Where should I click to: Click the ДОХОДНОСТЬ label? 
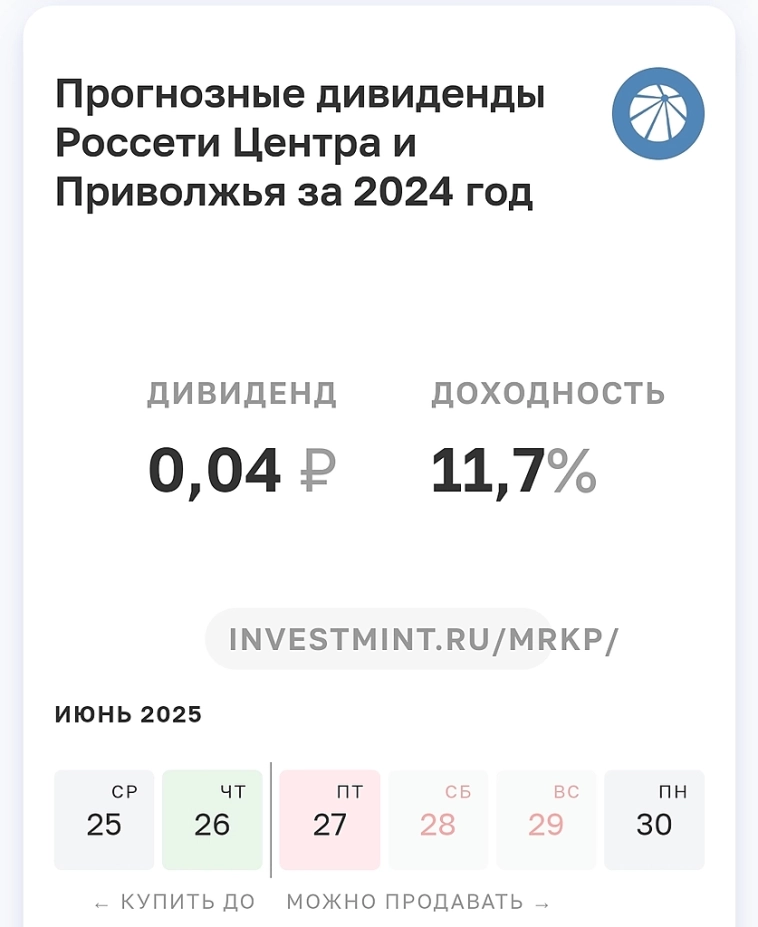(x=548, y=394)
